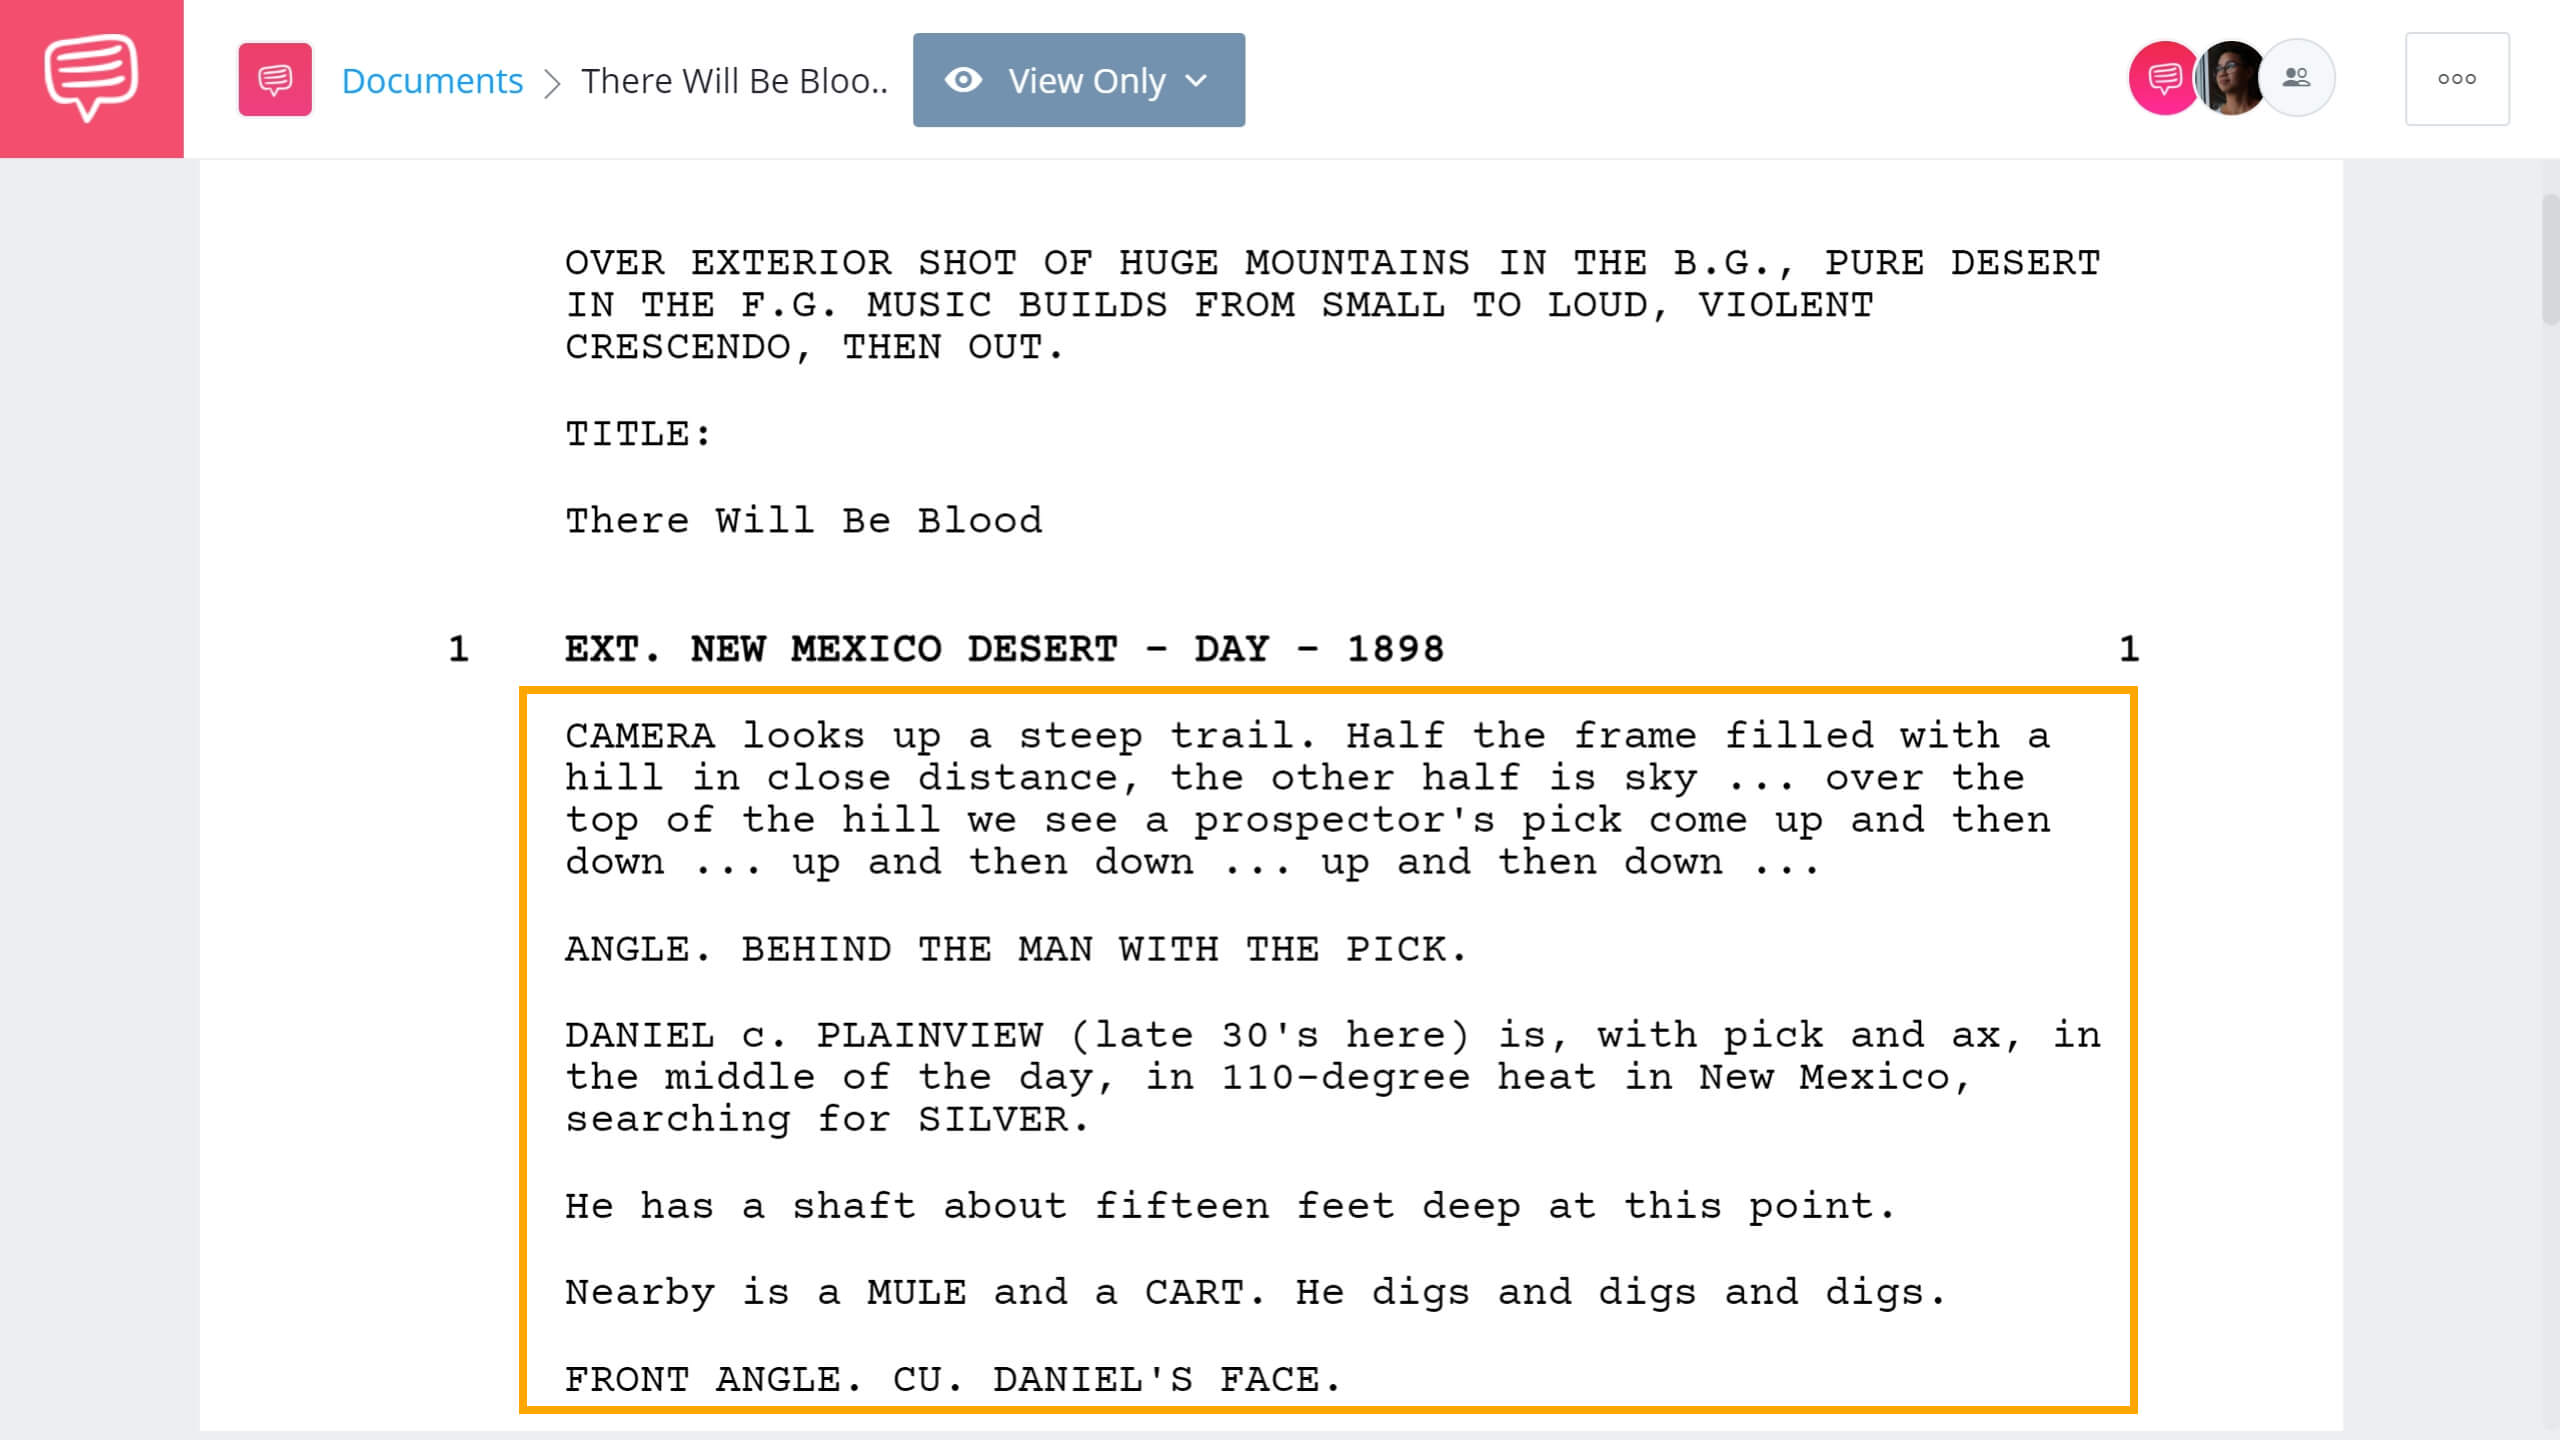Click scene number 1 marker on left

click(x=455, y=649)
